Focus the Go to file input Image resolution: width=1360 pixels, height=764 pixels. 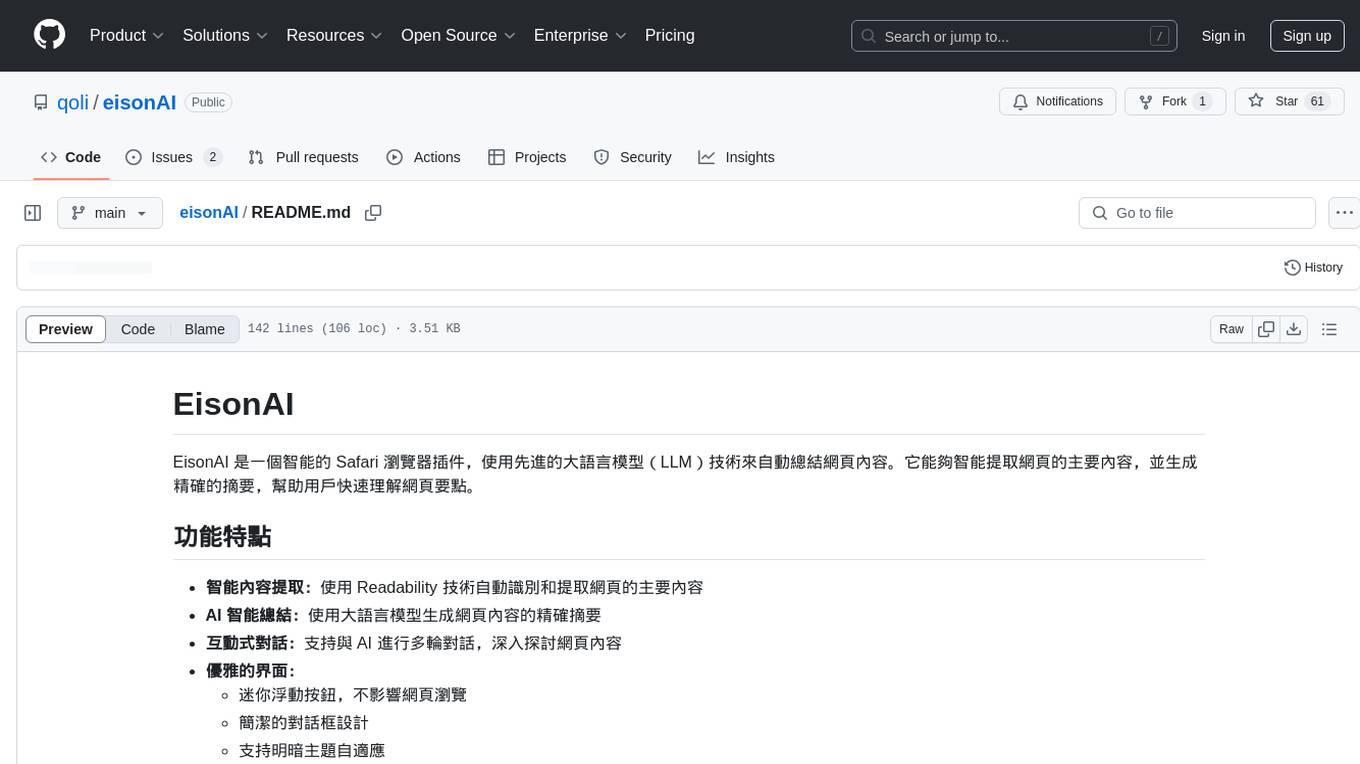(1197, 213)
